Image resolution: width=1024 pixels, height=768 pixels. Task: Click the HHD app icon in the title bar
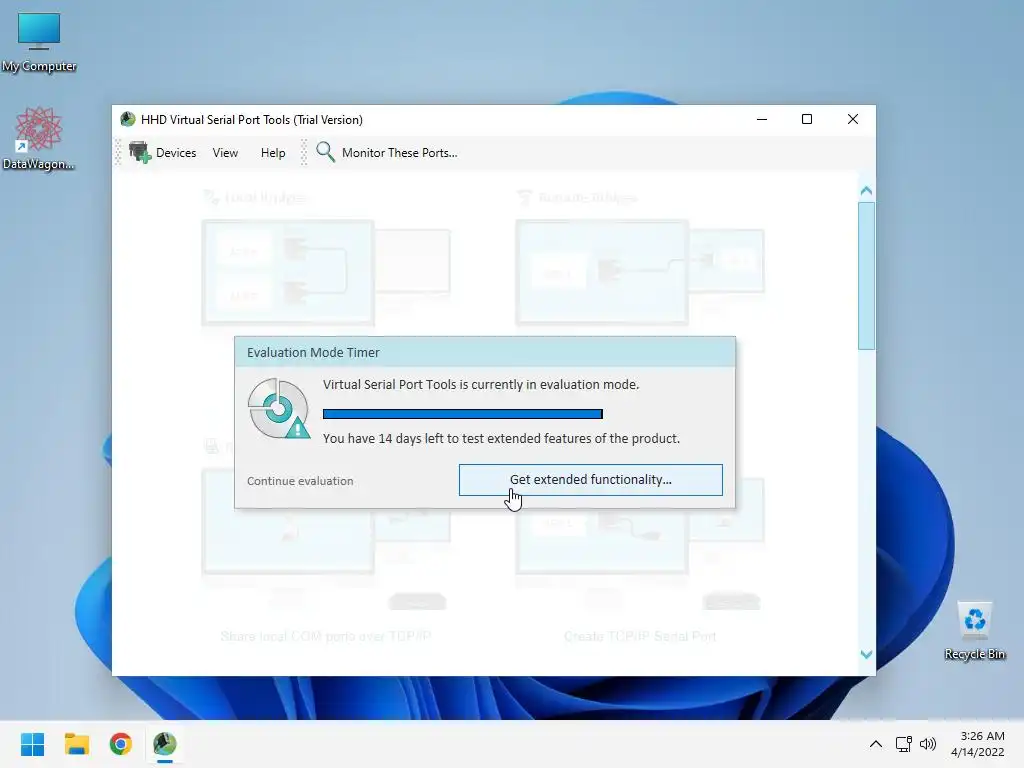pos(128,120)
